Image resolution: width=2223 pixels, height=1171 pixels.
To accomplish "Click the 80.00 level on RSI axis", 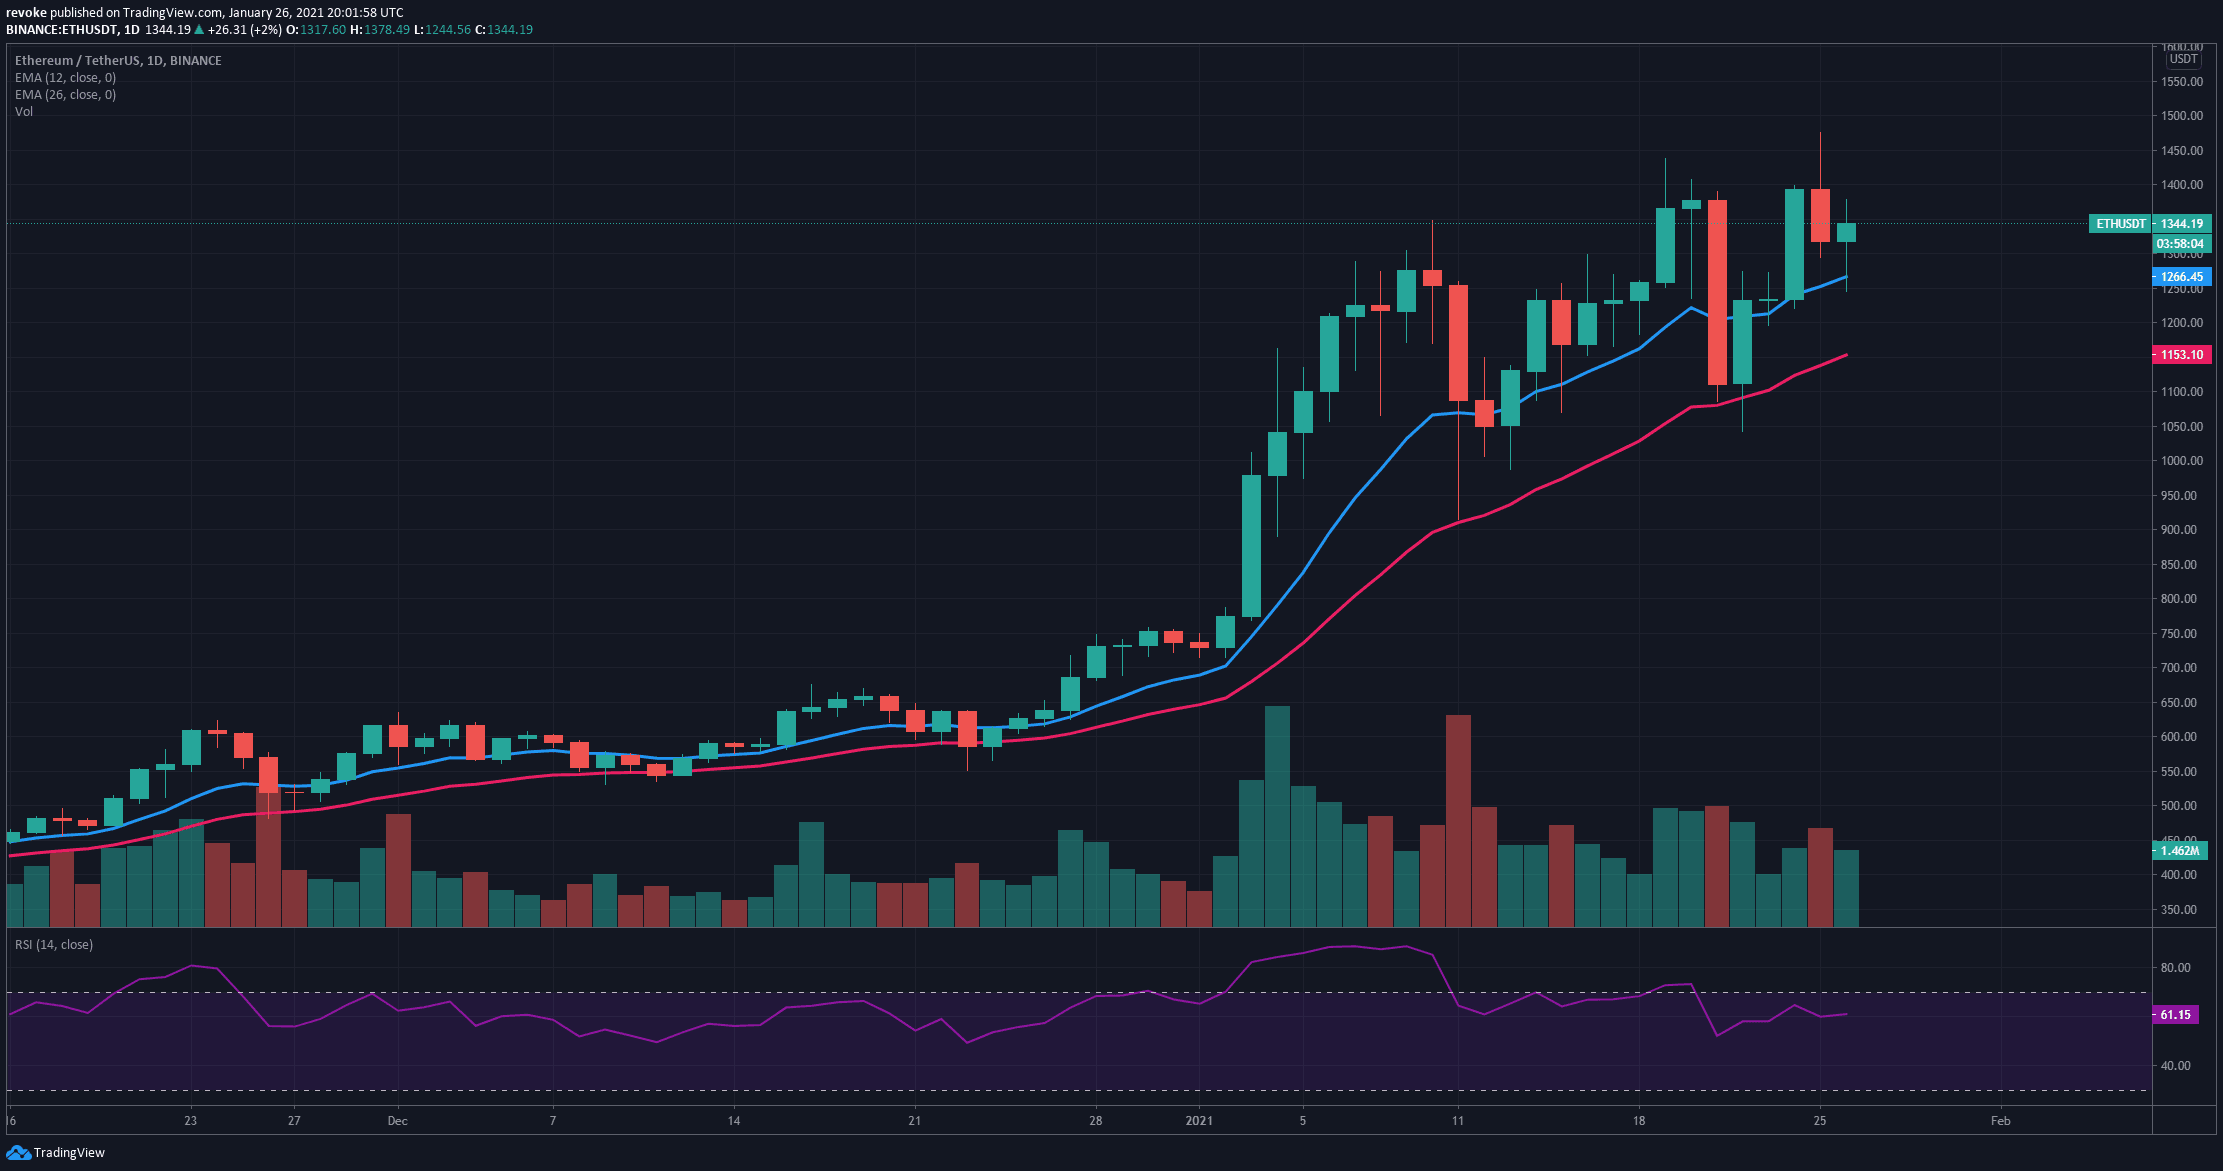I will [2175, 968].
